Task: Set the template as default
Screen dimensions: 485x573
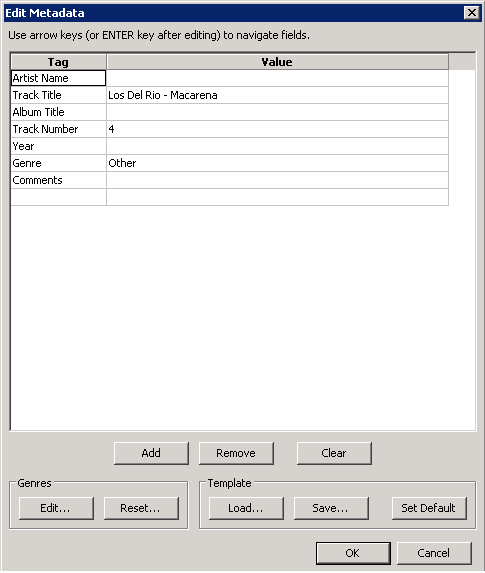Action: (429, 508)
